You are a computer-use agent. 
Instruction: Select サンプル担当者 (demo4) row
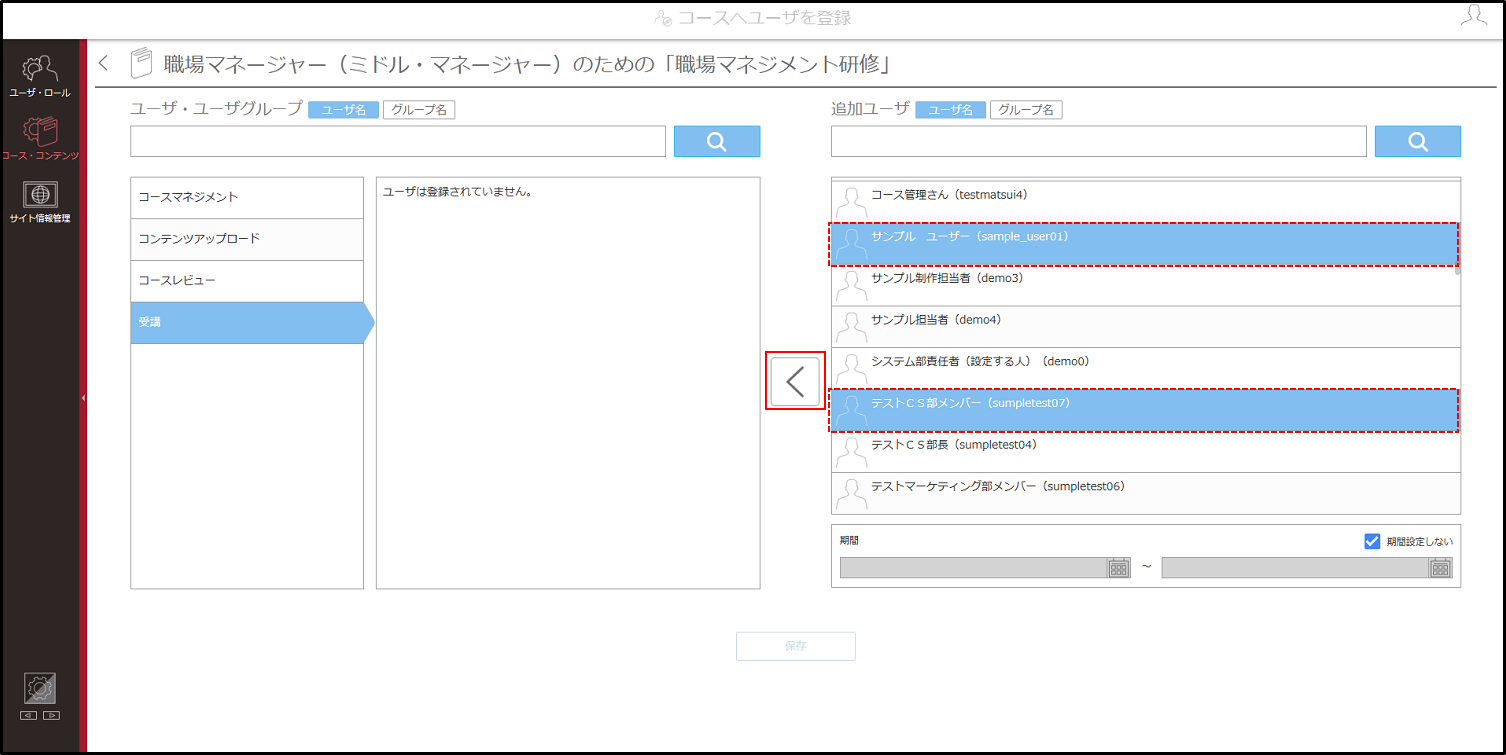pyautogui.click(x=1146, y=327)
